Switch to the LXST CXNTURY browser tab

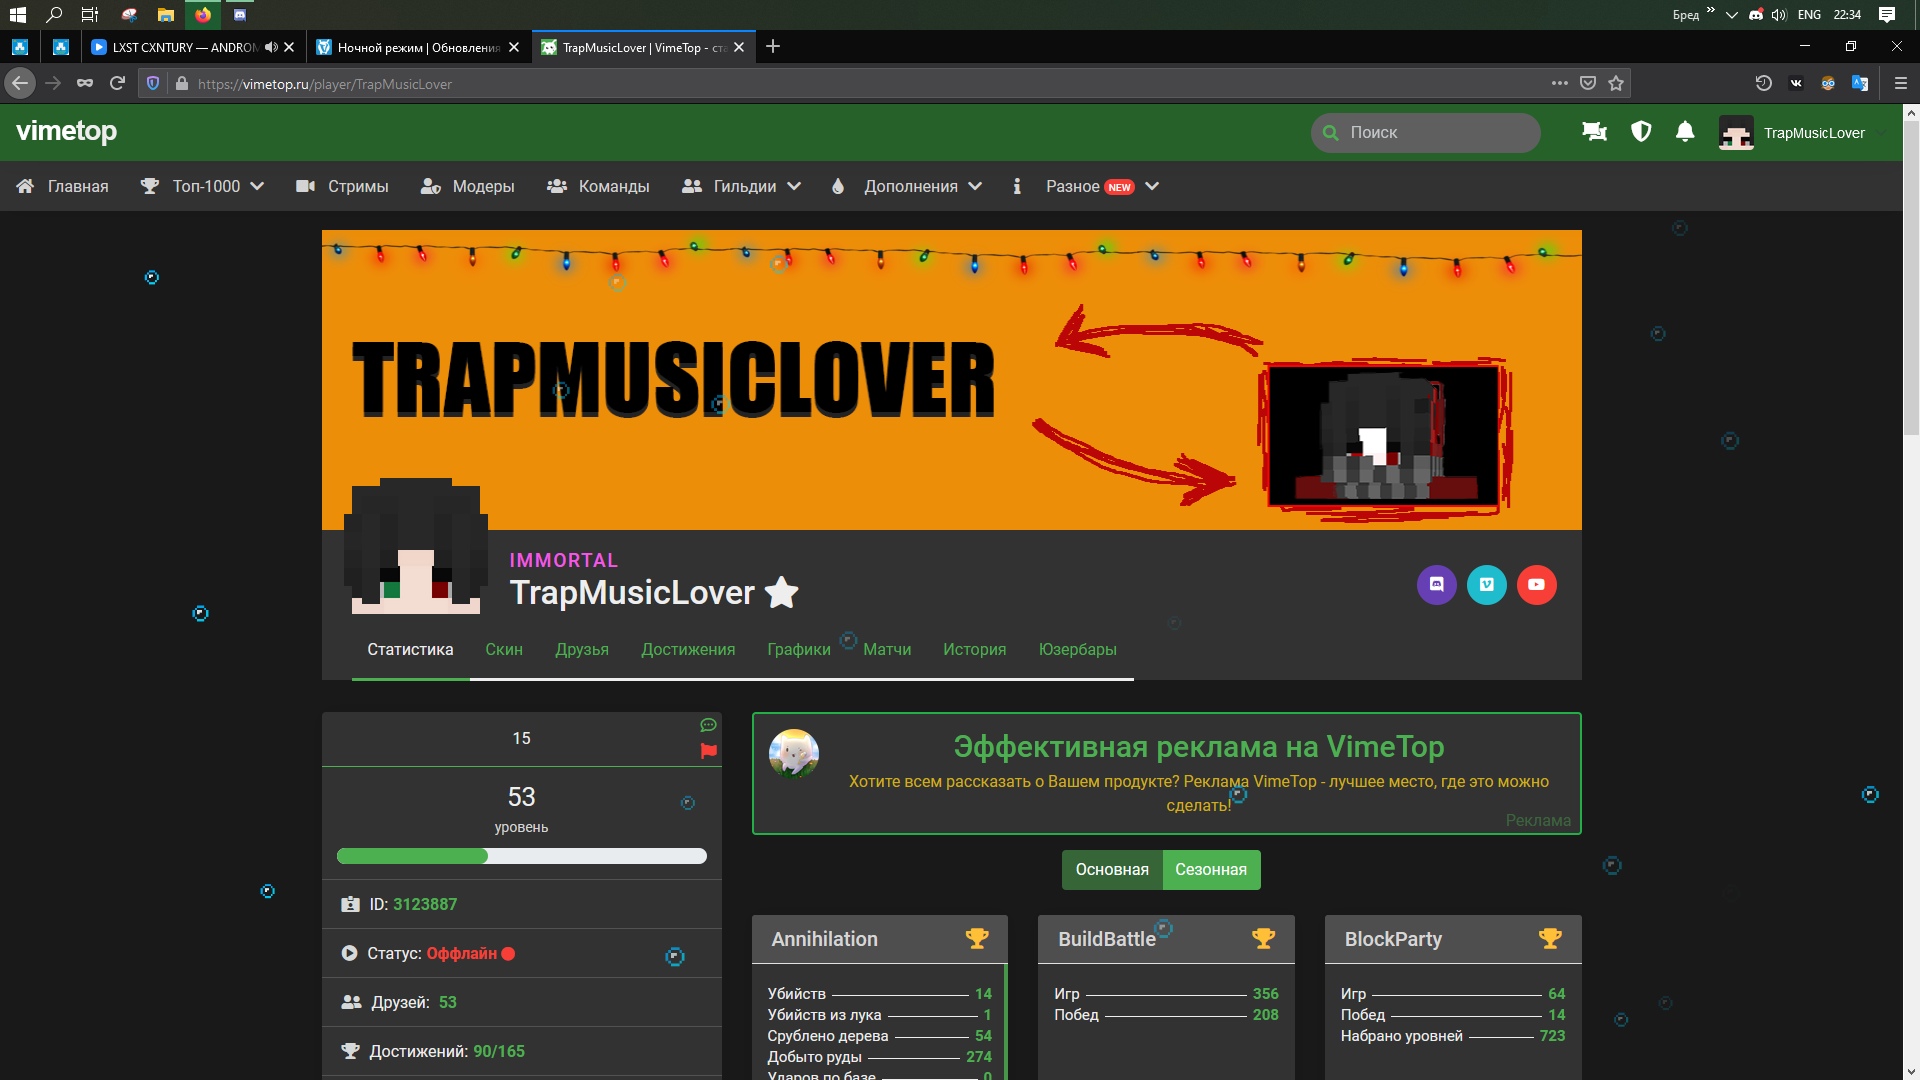click(x=193, y=47)
